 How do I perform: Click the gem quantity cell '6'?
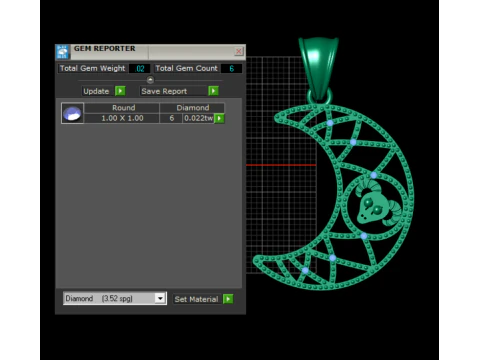[x=172, y=118]
